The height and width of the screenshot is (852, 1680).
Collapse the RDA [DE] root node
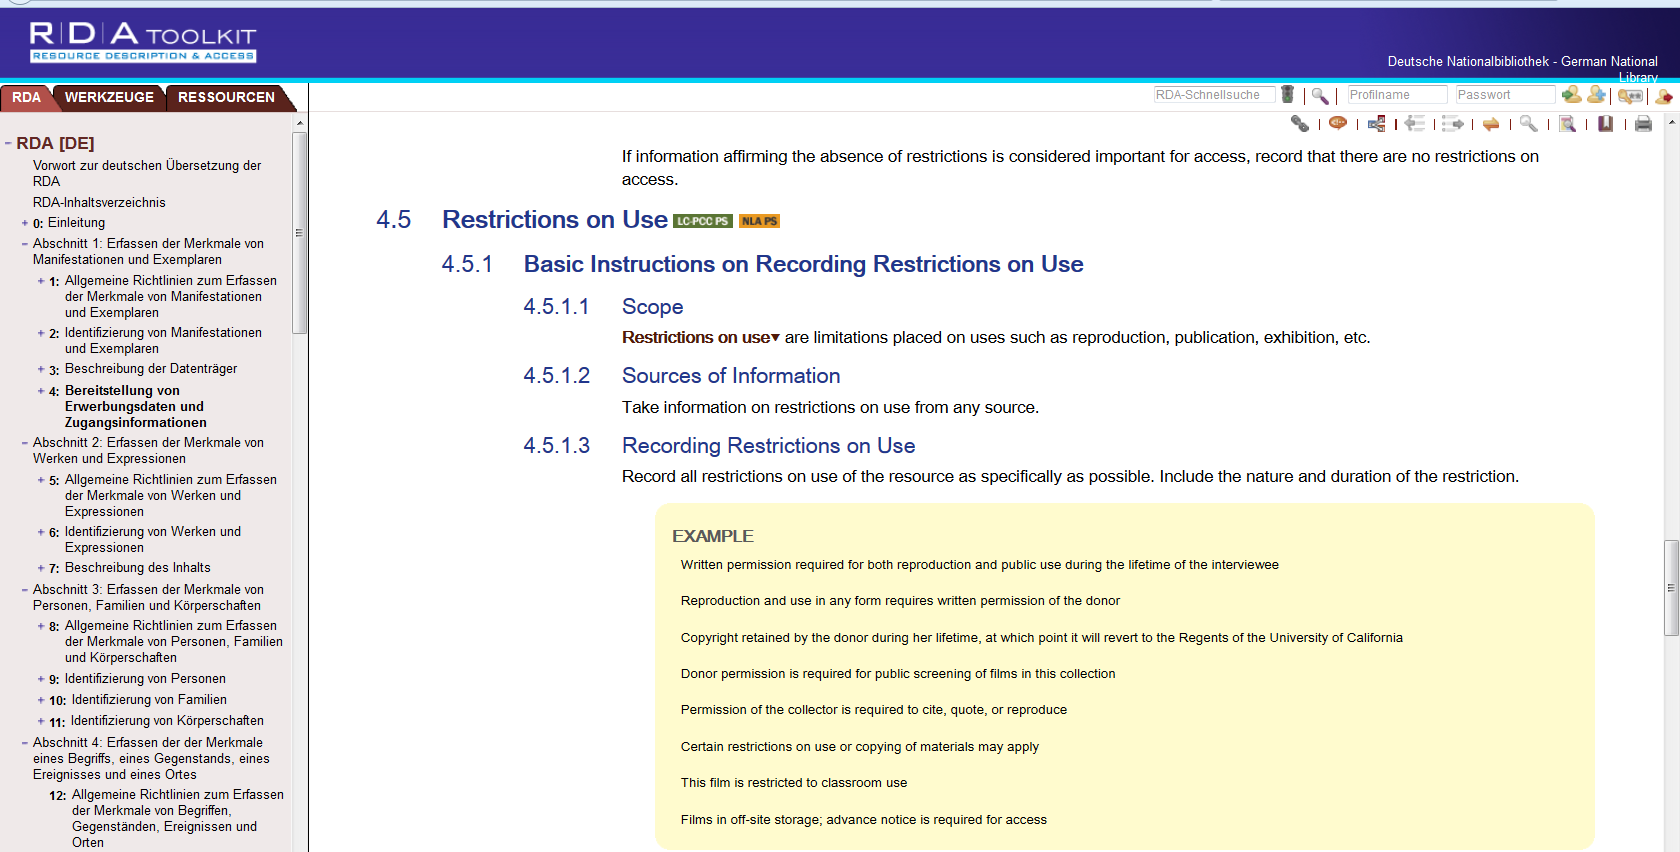(8, 143)
